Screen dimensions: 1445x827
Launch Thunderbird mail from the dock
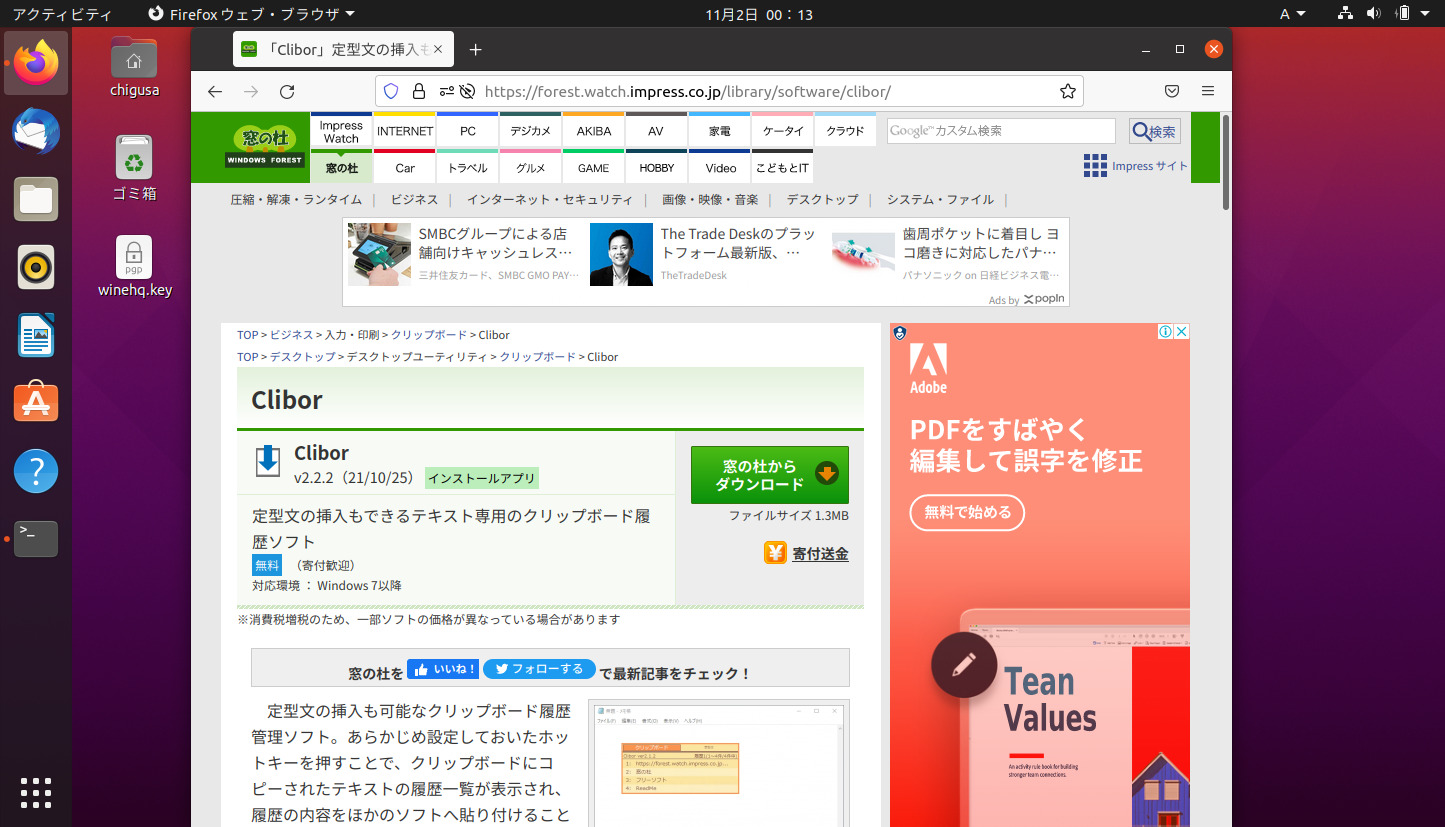pyautogui.click(x=36, y=131)
